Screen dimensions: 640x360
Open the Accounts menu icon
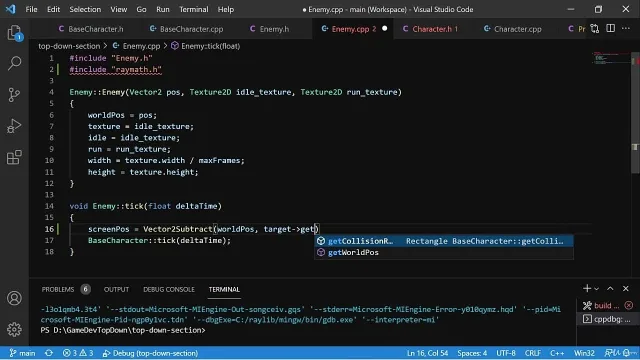click(x=14, y=298)
